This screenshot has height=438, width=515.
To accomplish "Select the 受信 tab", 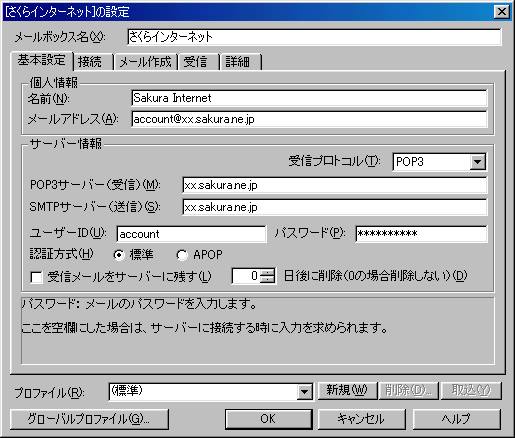I will point(198,62).
